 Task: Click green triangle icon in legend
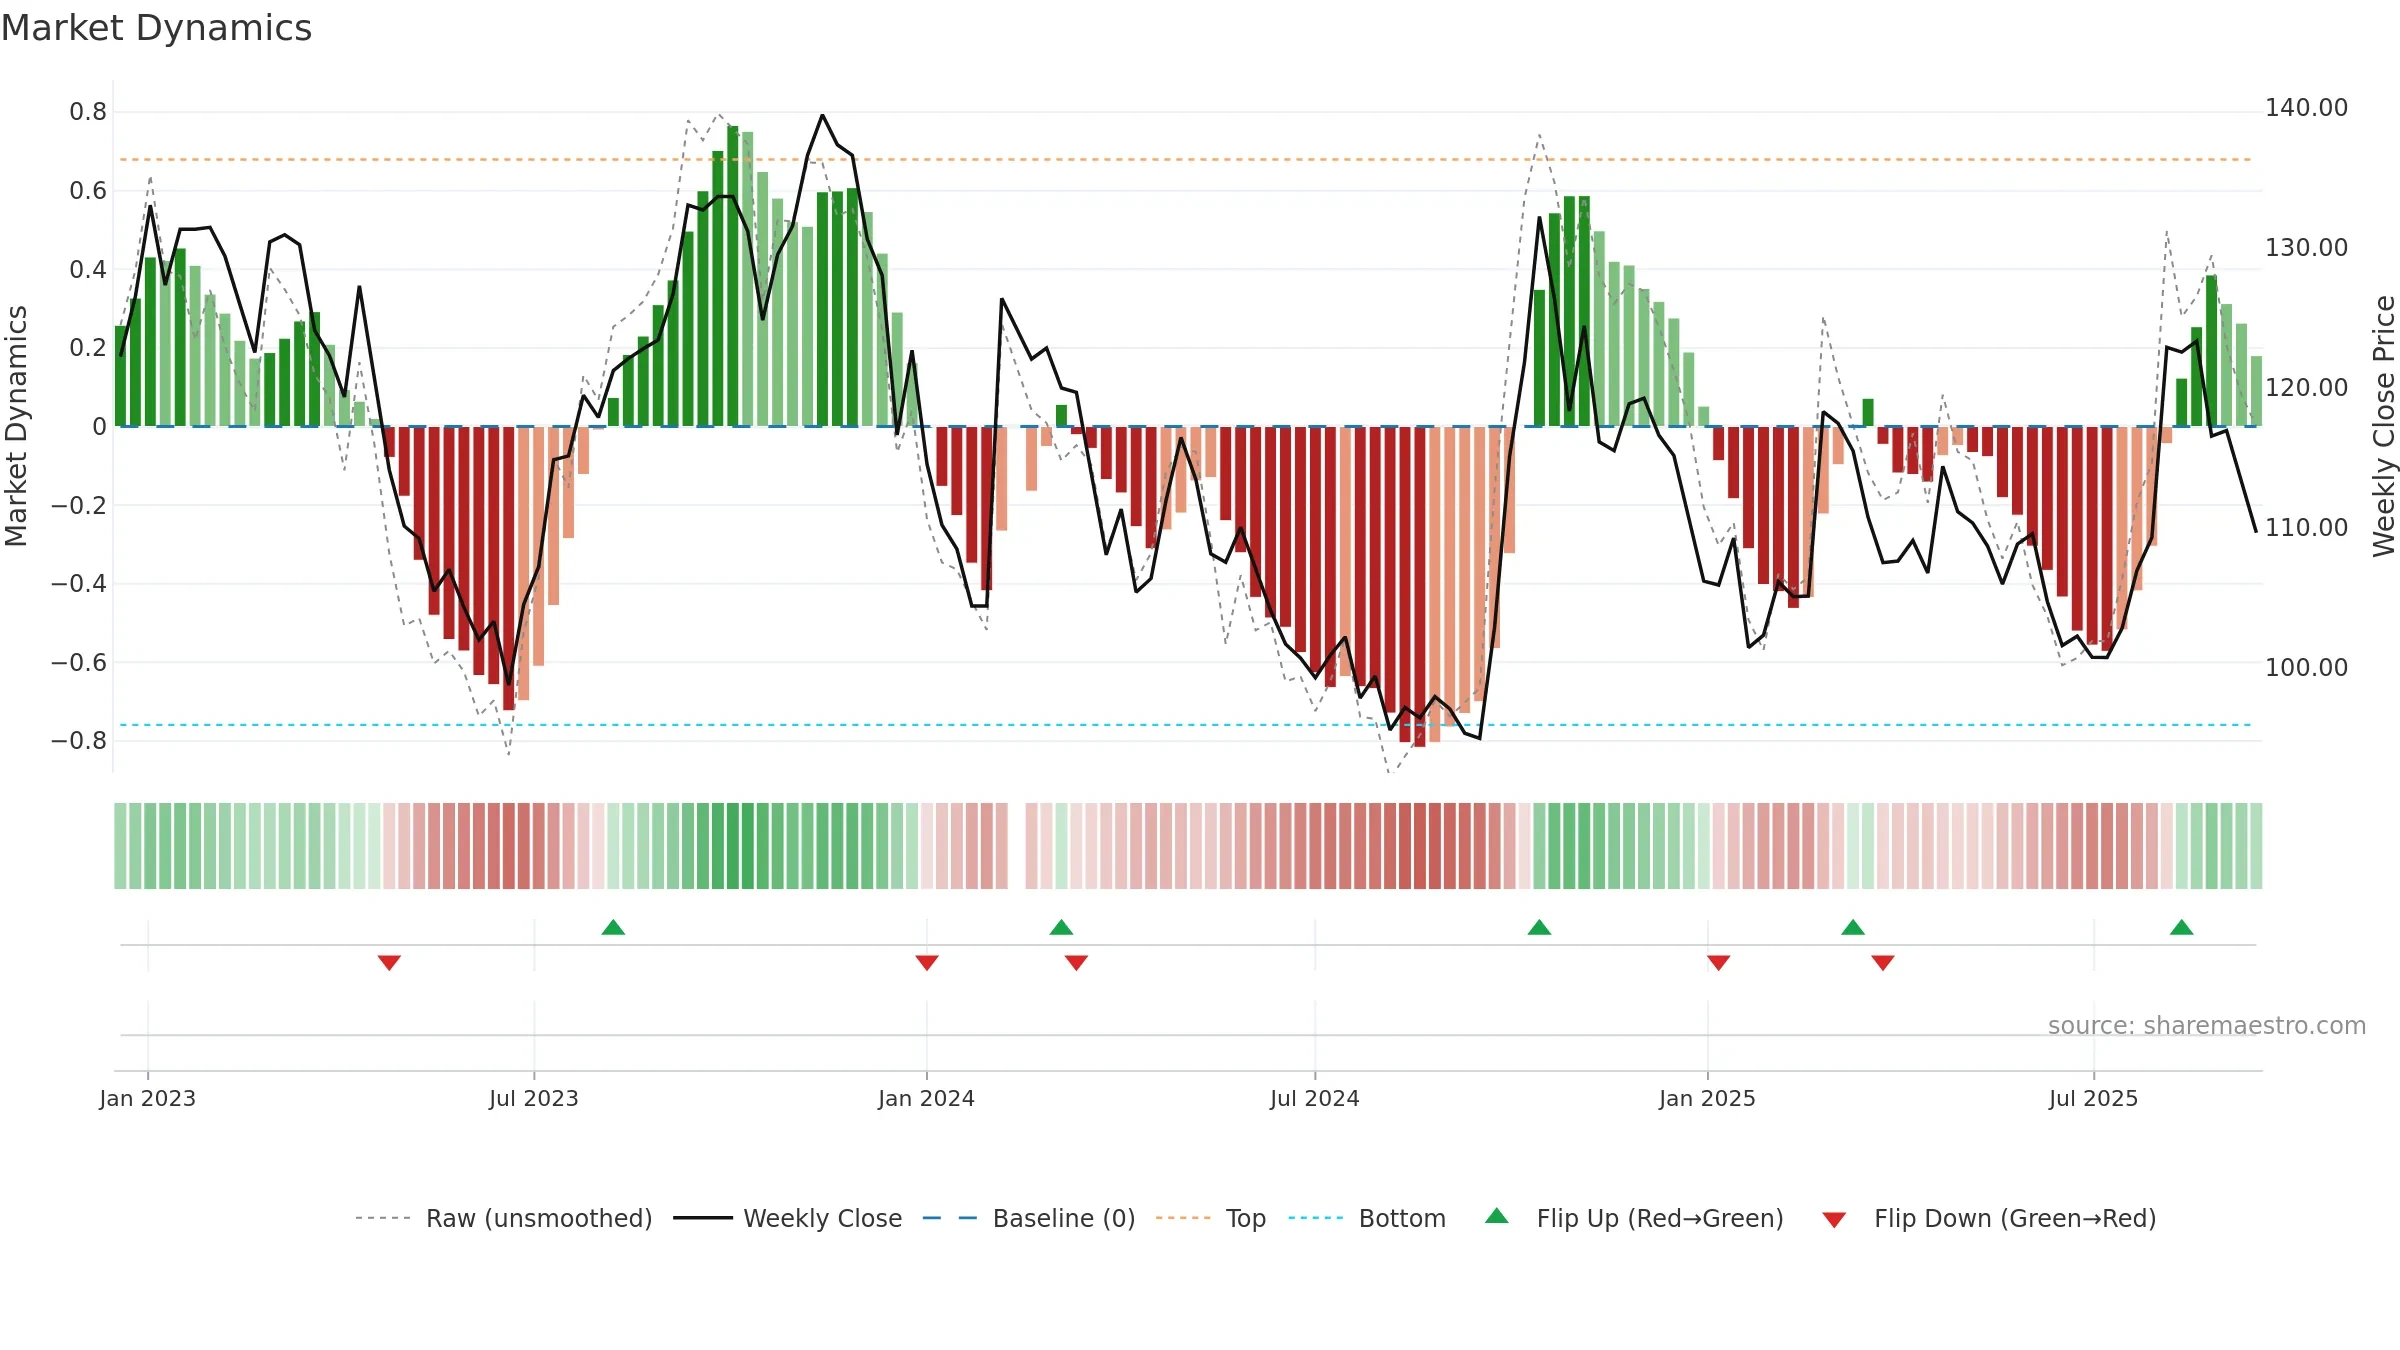(1497, 1216)
